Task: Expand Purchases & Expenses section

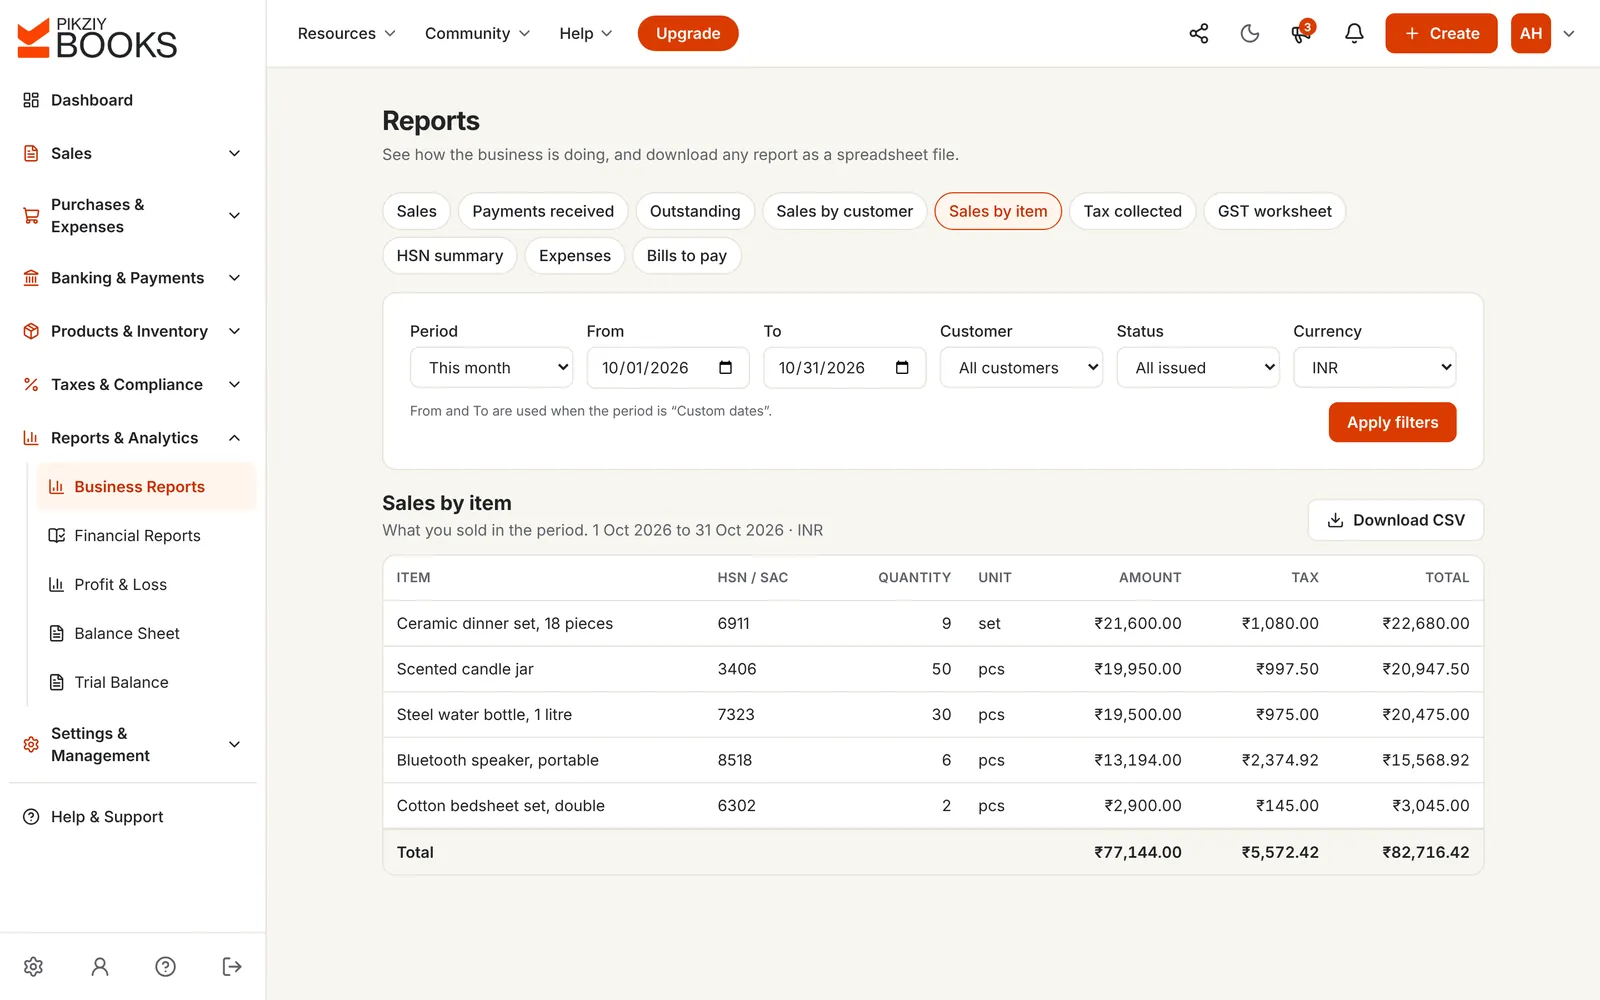Action: (x=133, y=216)
